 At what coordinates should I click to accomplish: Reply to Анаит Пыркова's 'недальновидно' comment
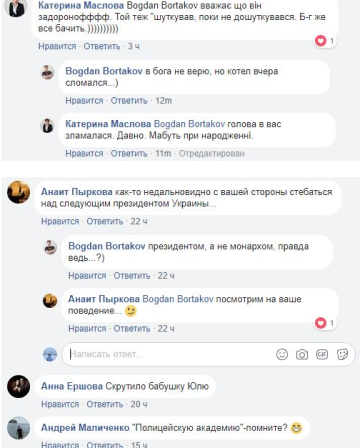(105, 222)
